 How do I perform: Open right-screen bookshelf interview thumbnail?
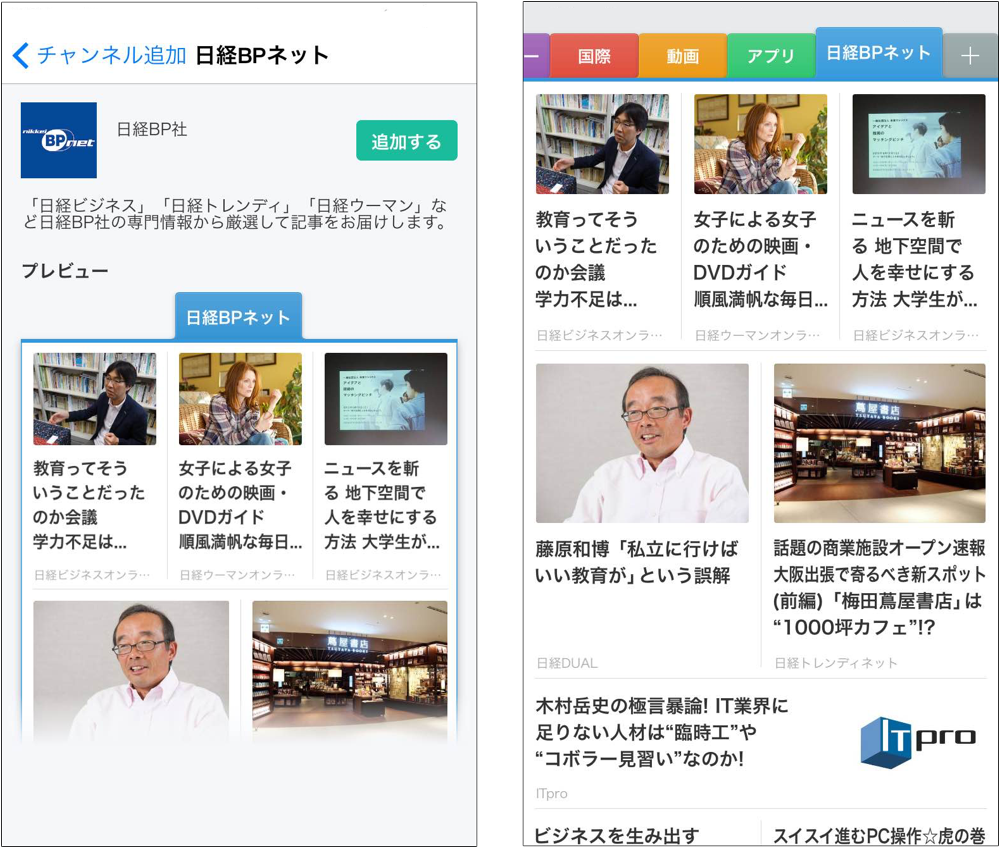tap(602, 144)
